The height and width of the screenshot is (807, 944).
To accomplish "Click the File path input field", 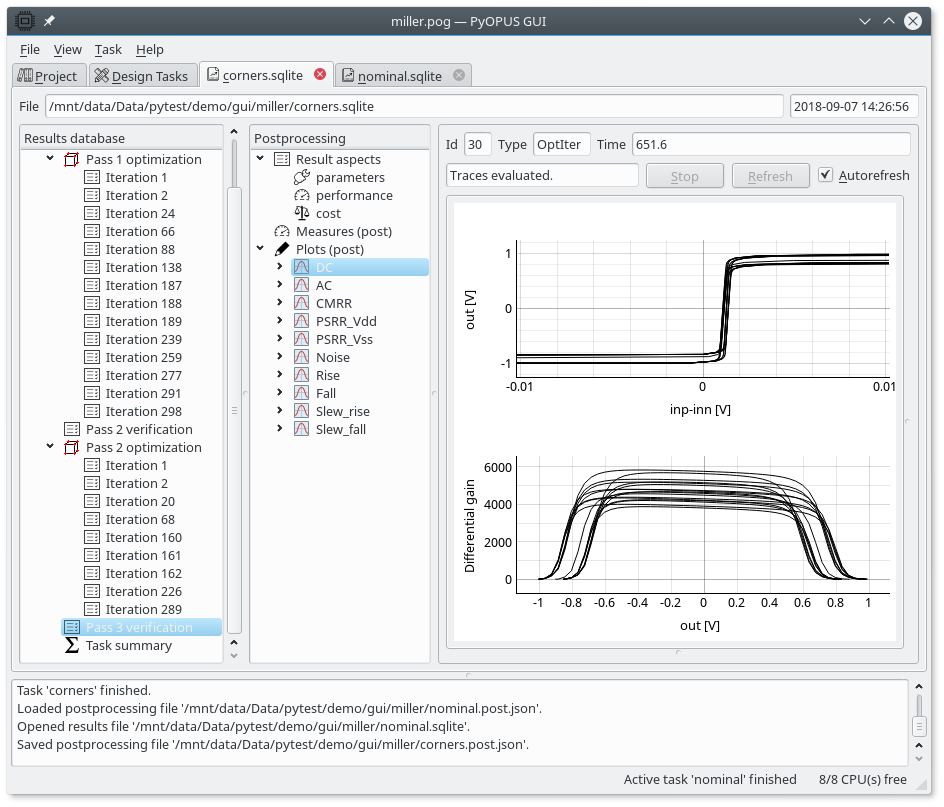I will tap(414, 106).
